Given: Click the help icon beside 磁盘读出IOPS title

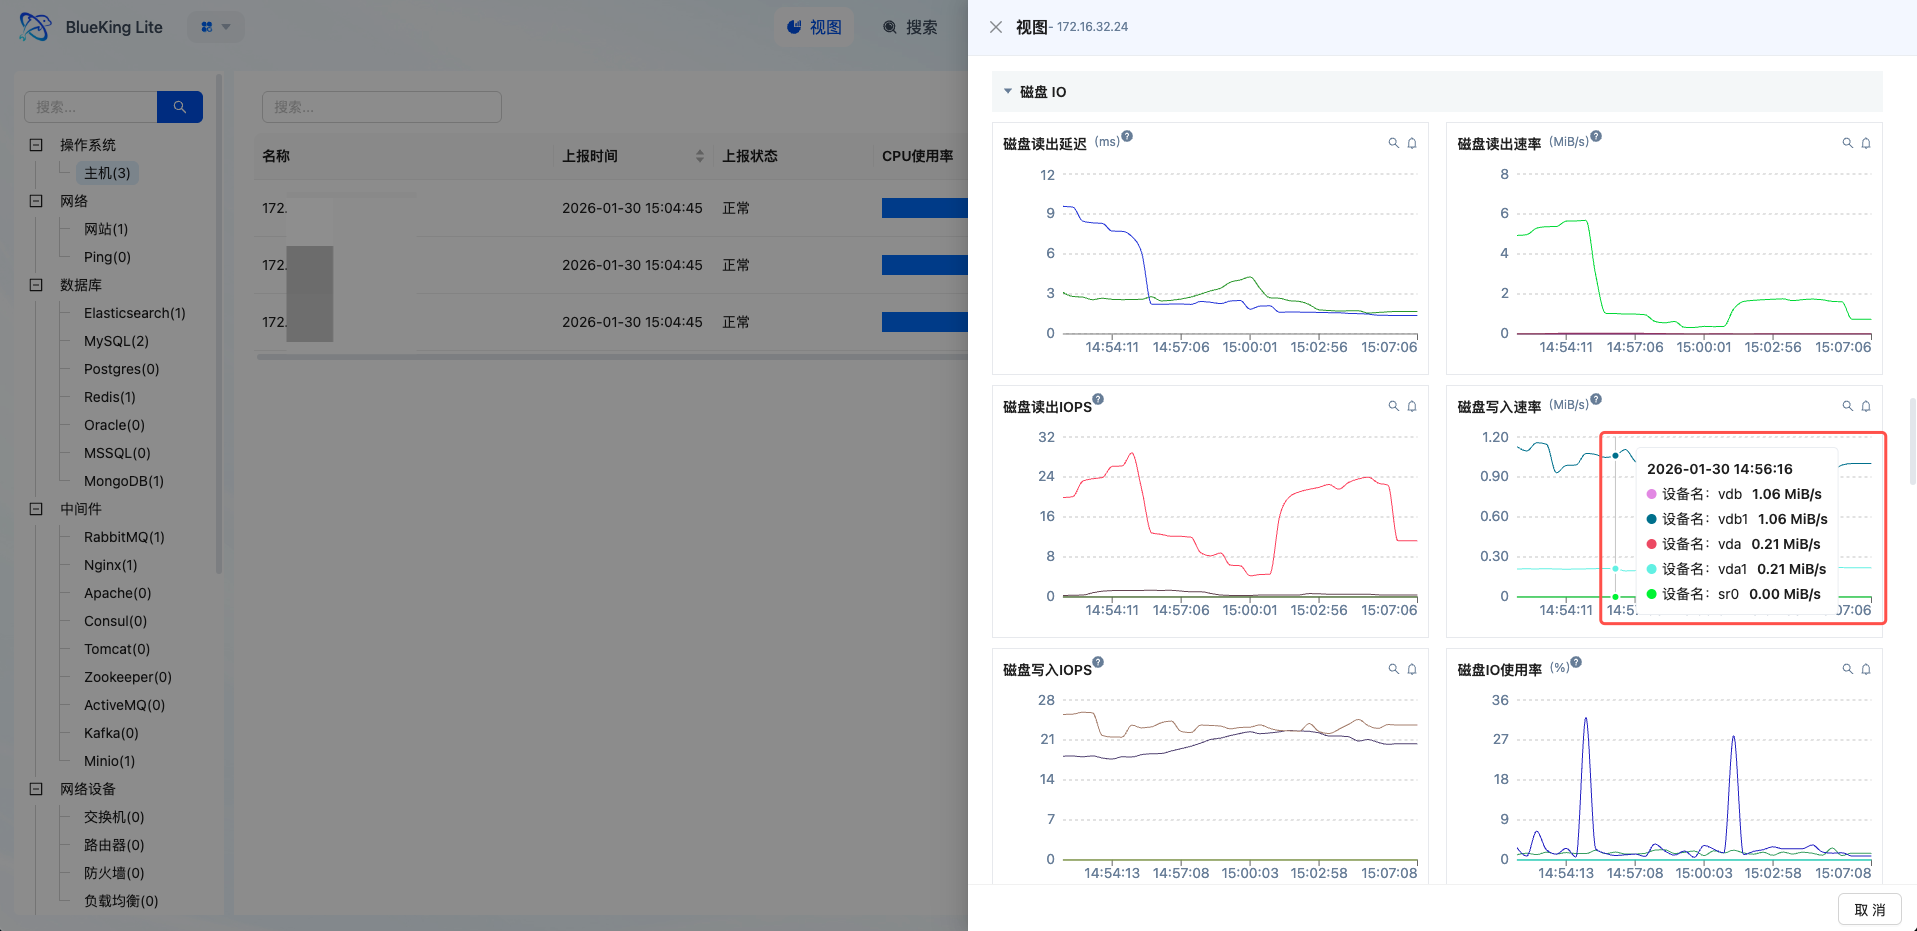Looking at the screenshot, I should pyautogui.click(x=1098, y=399).
